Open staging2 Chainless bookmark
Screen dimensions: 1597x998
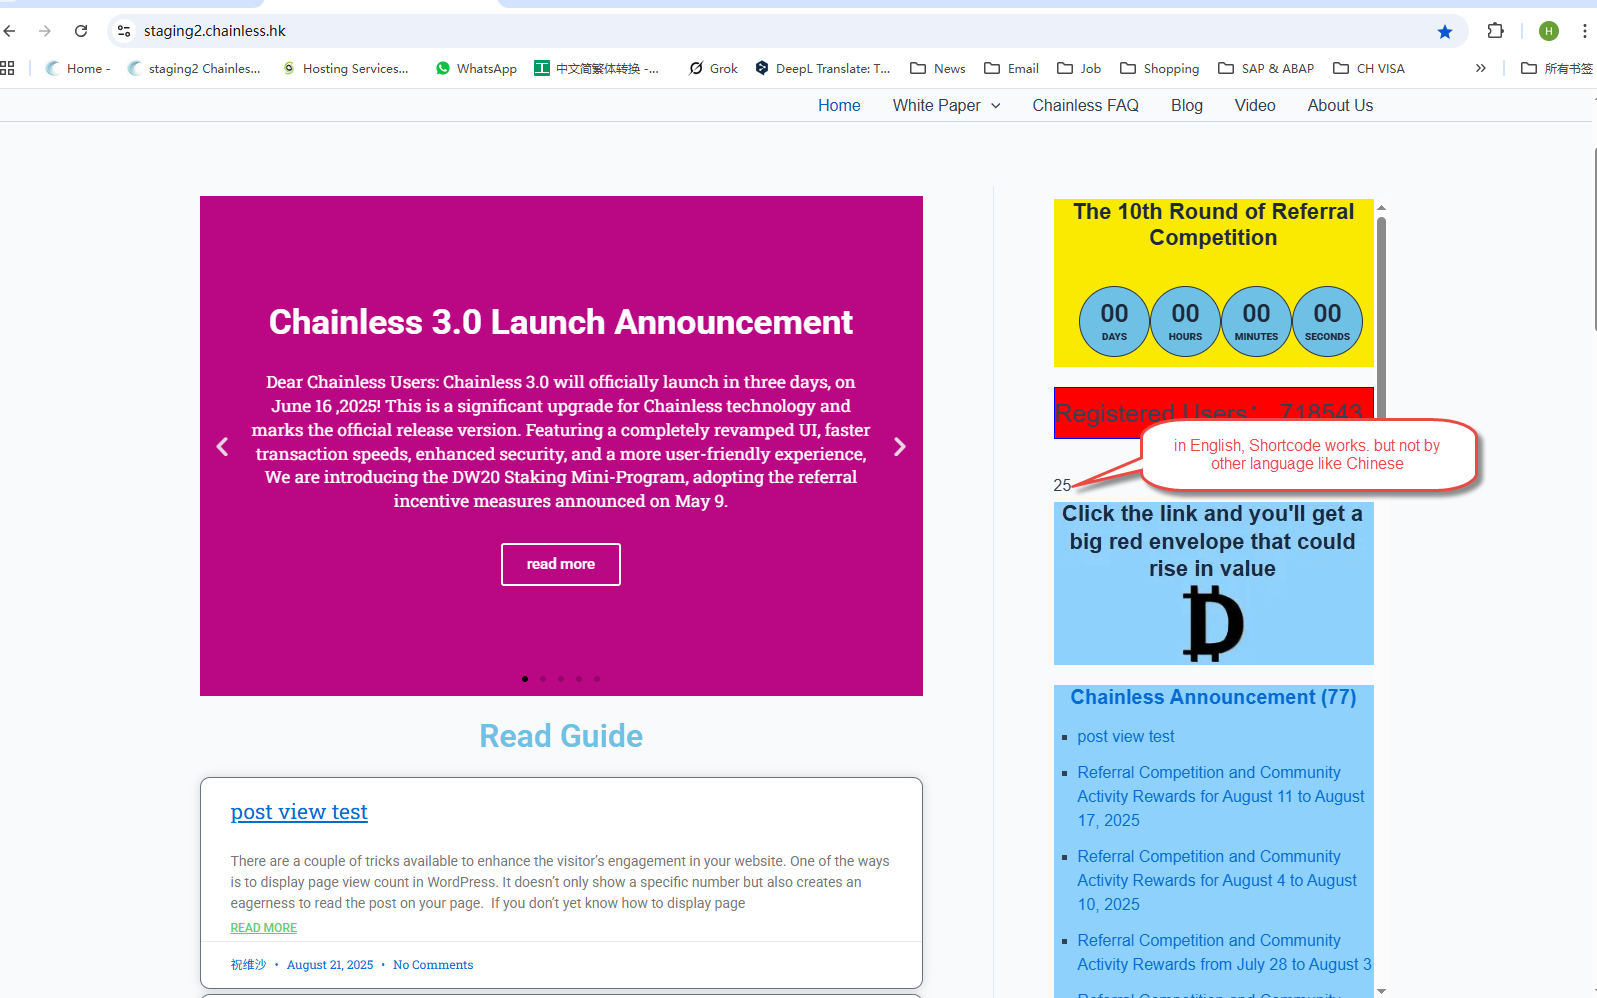pos(194,68)
